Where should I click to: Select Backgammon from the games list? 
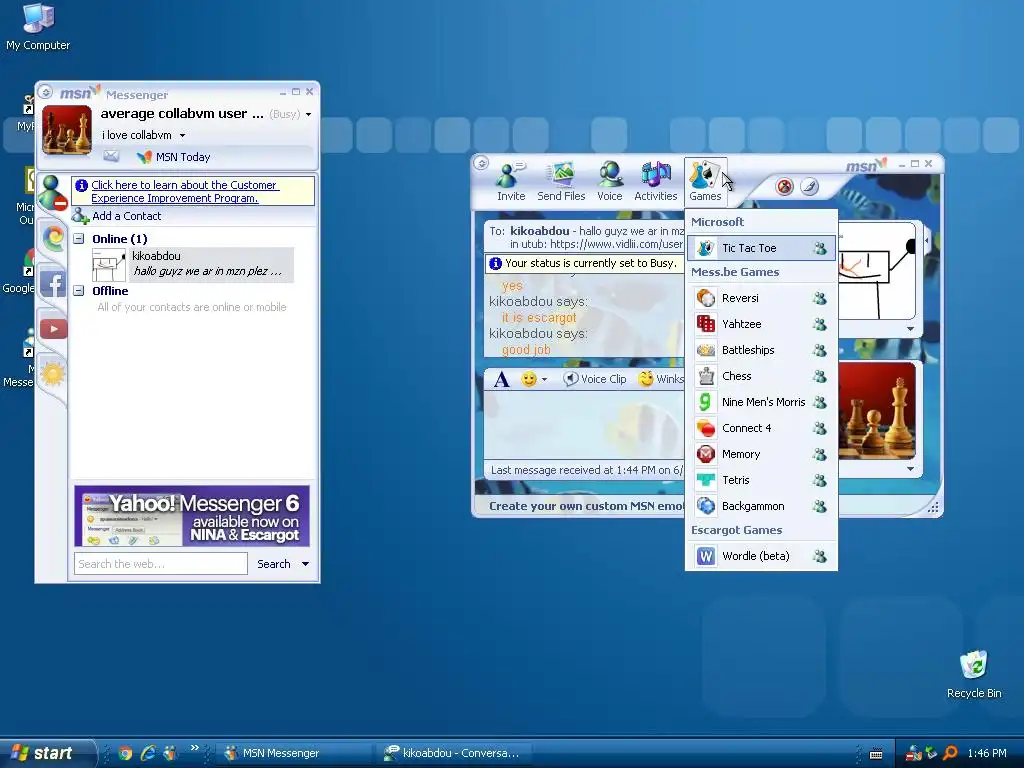tap(761, 506)
